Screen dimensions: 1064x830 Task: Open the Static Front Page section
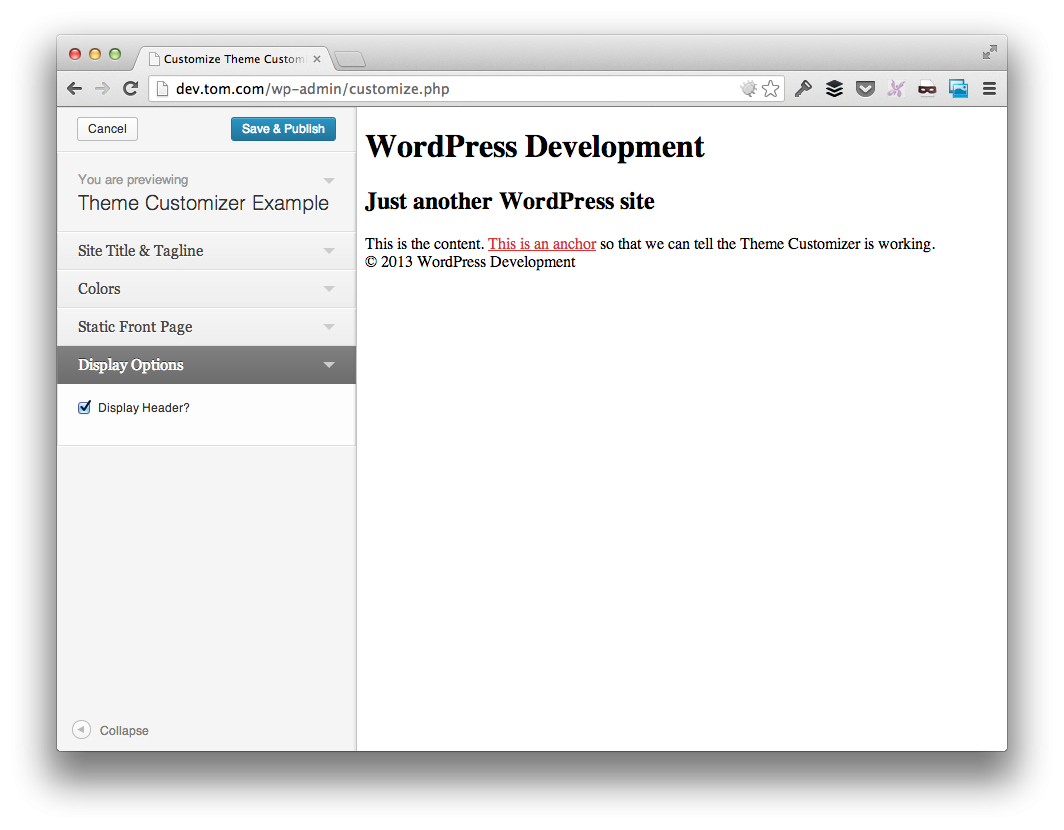(x=206, y=326)
